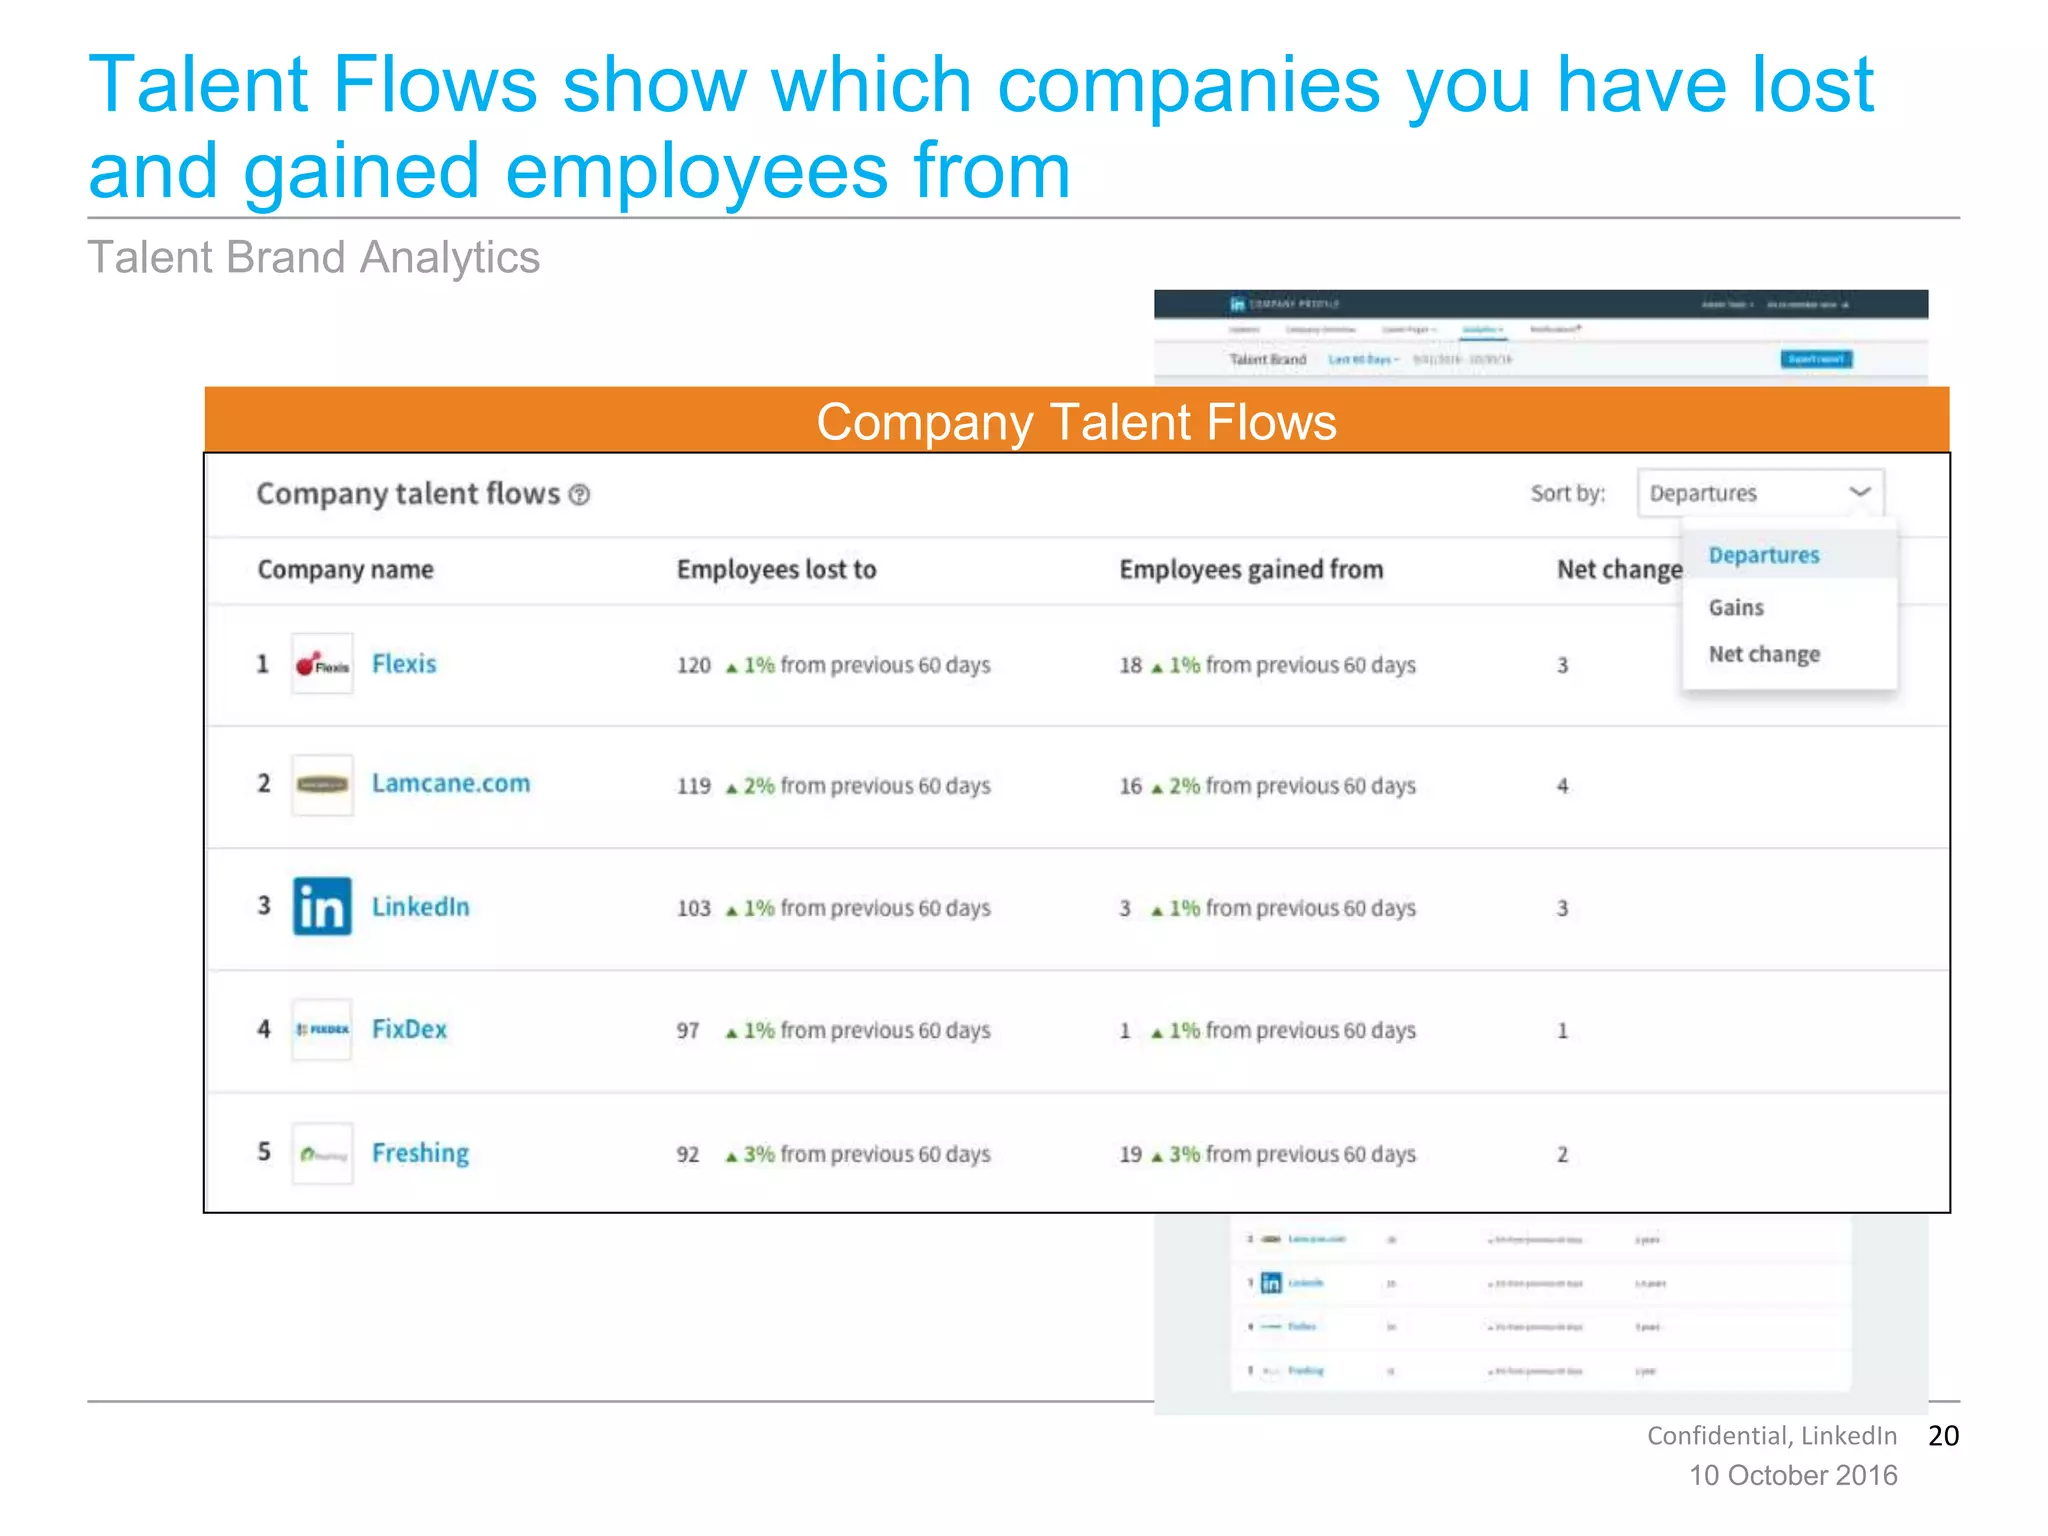This screenshot has width=2048, height=1536.
Task: Click the help icon beside Company talent flows
Action: 580,495
